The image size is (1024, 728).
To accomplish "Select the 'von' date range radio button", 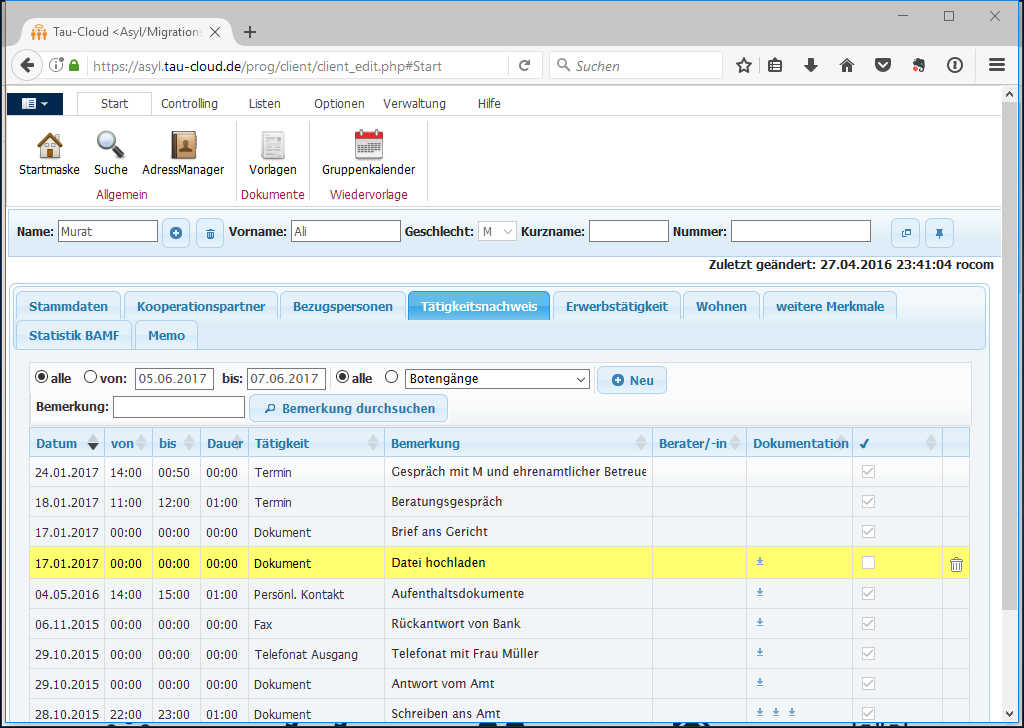I will tap(91, 378).
